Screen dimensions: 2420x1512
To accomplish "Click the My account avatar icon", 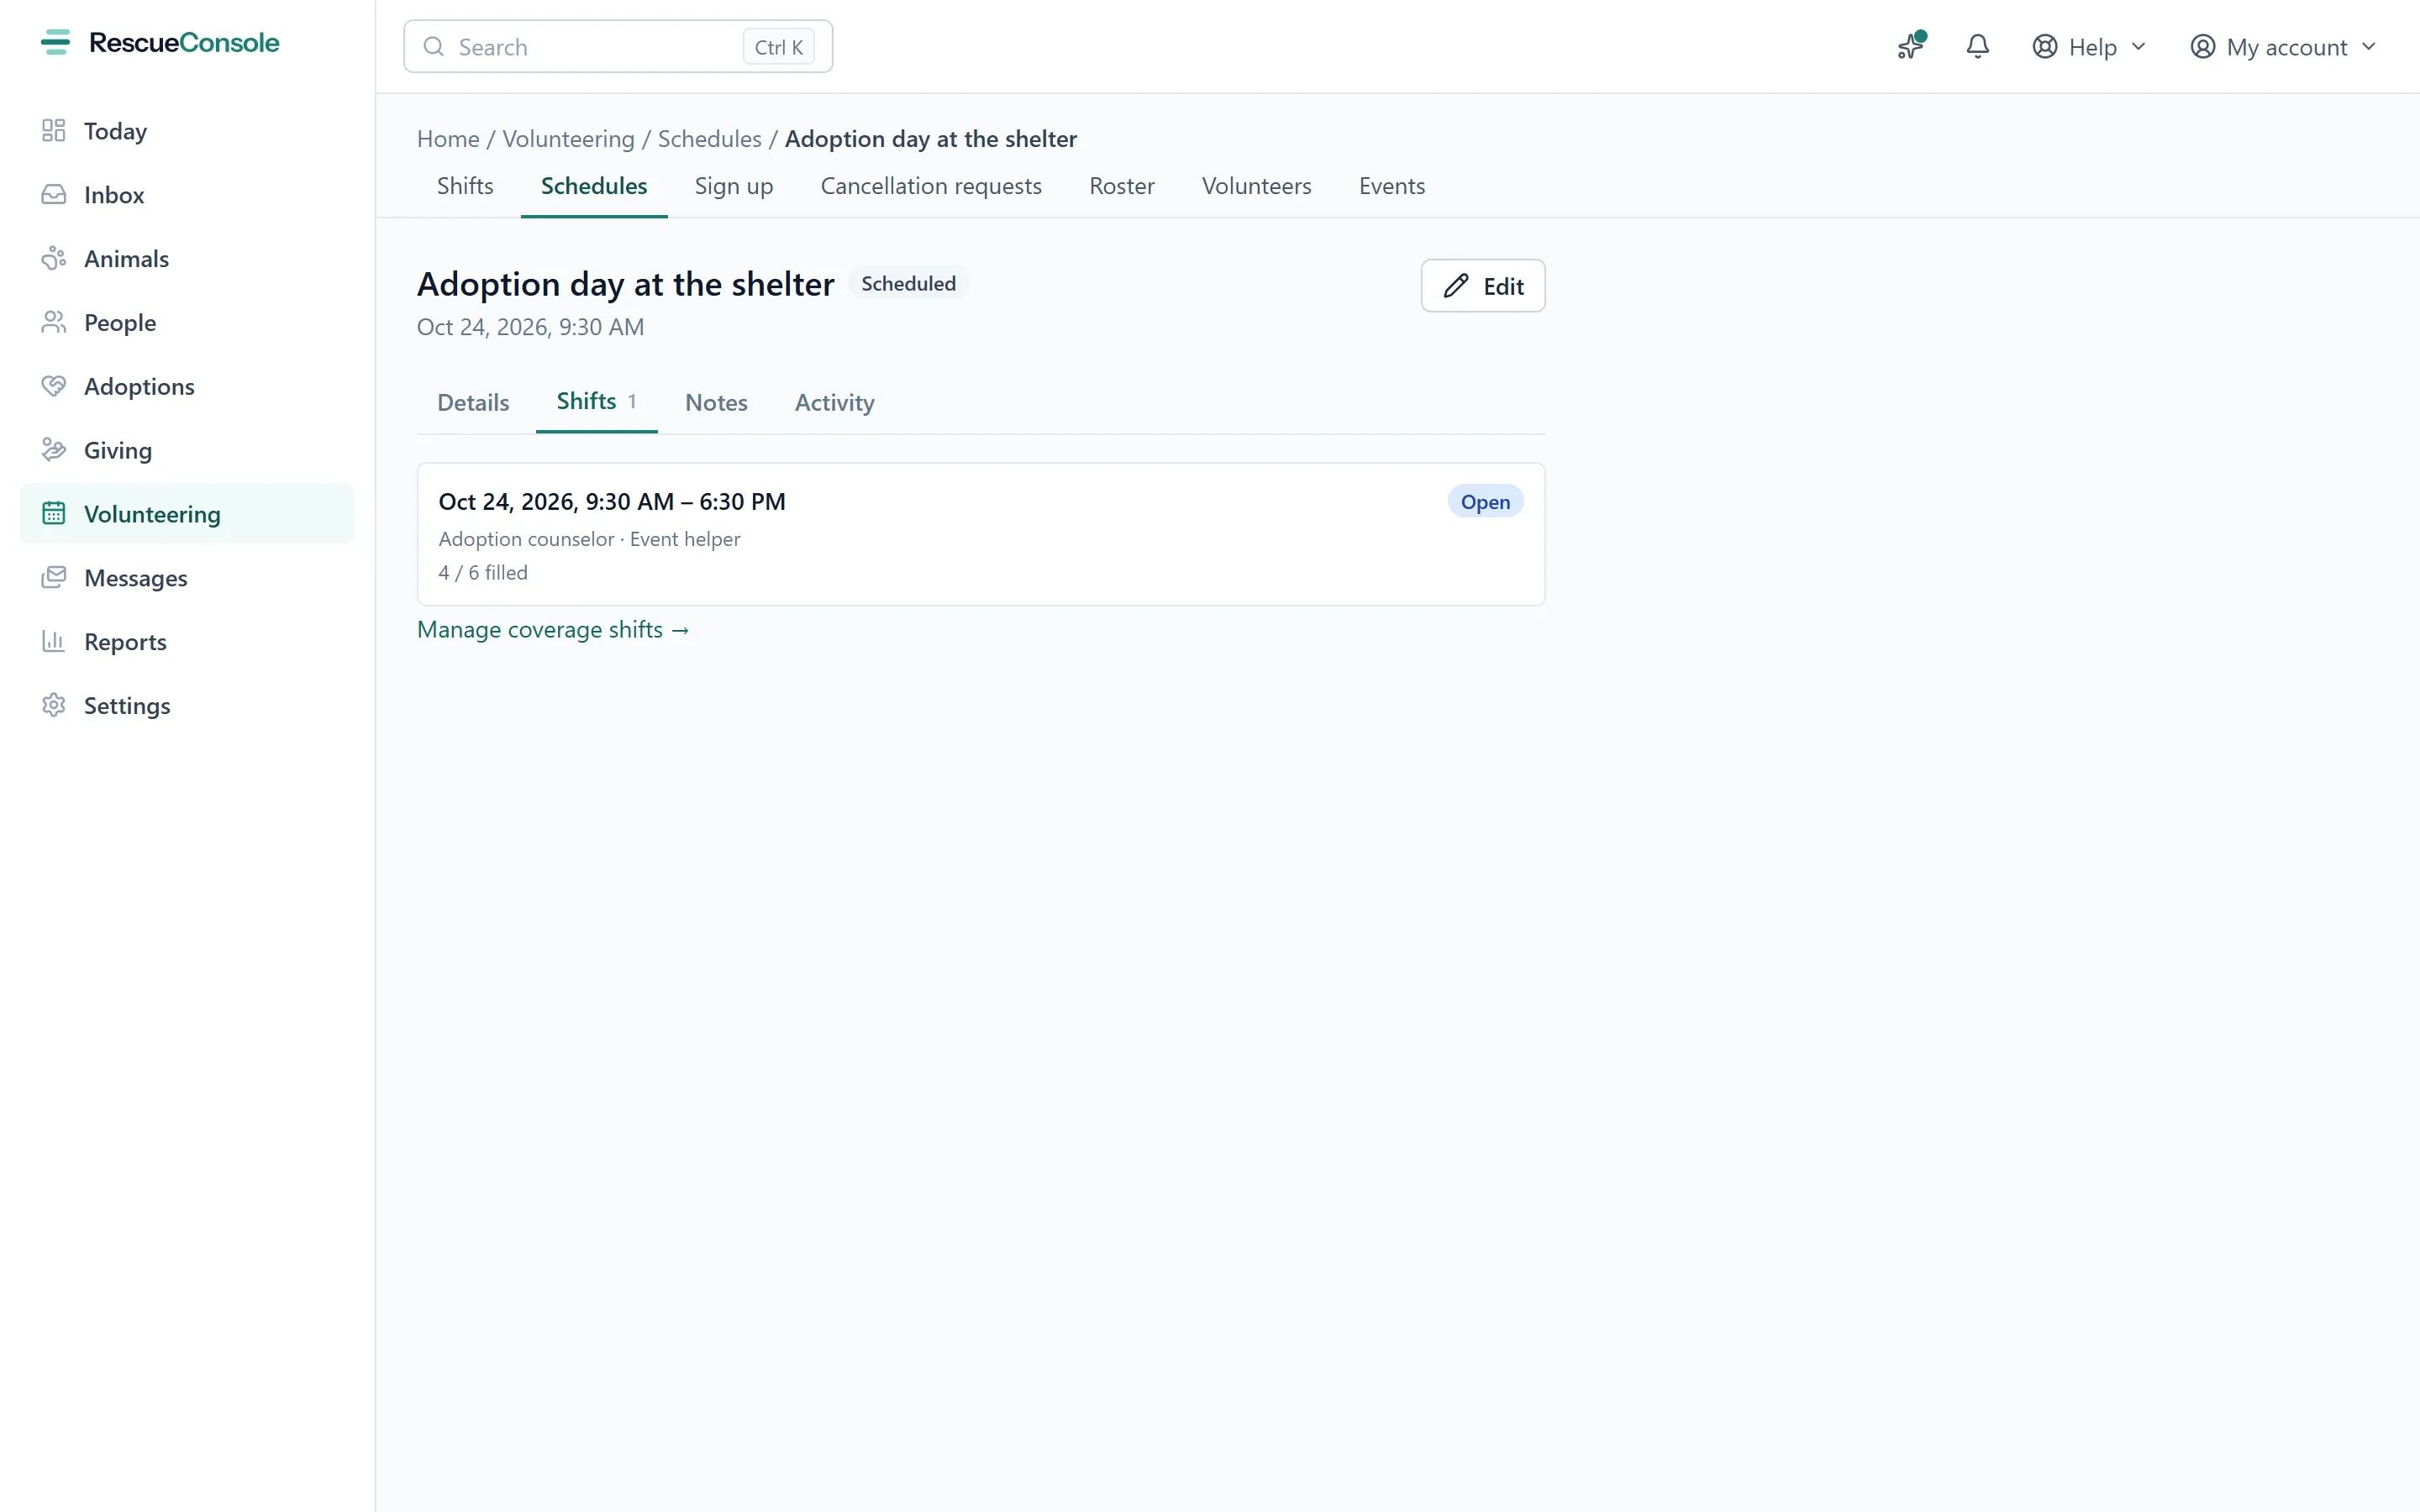I will (2202, 47).
